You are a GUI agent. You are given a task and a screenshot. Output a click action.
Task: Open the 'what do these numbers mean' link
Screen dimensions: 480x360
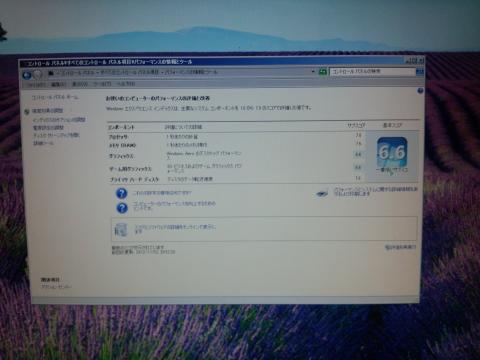162,193
